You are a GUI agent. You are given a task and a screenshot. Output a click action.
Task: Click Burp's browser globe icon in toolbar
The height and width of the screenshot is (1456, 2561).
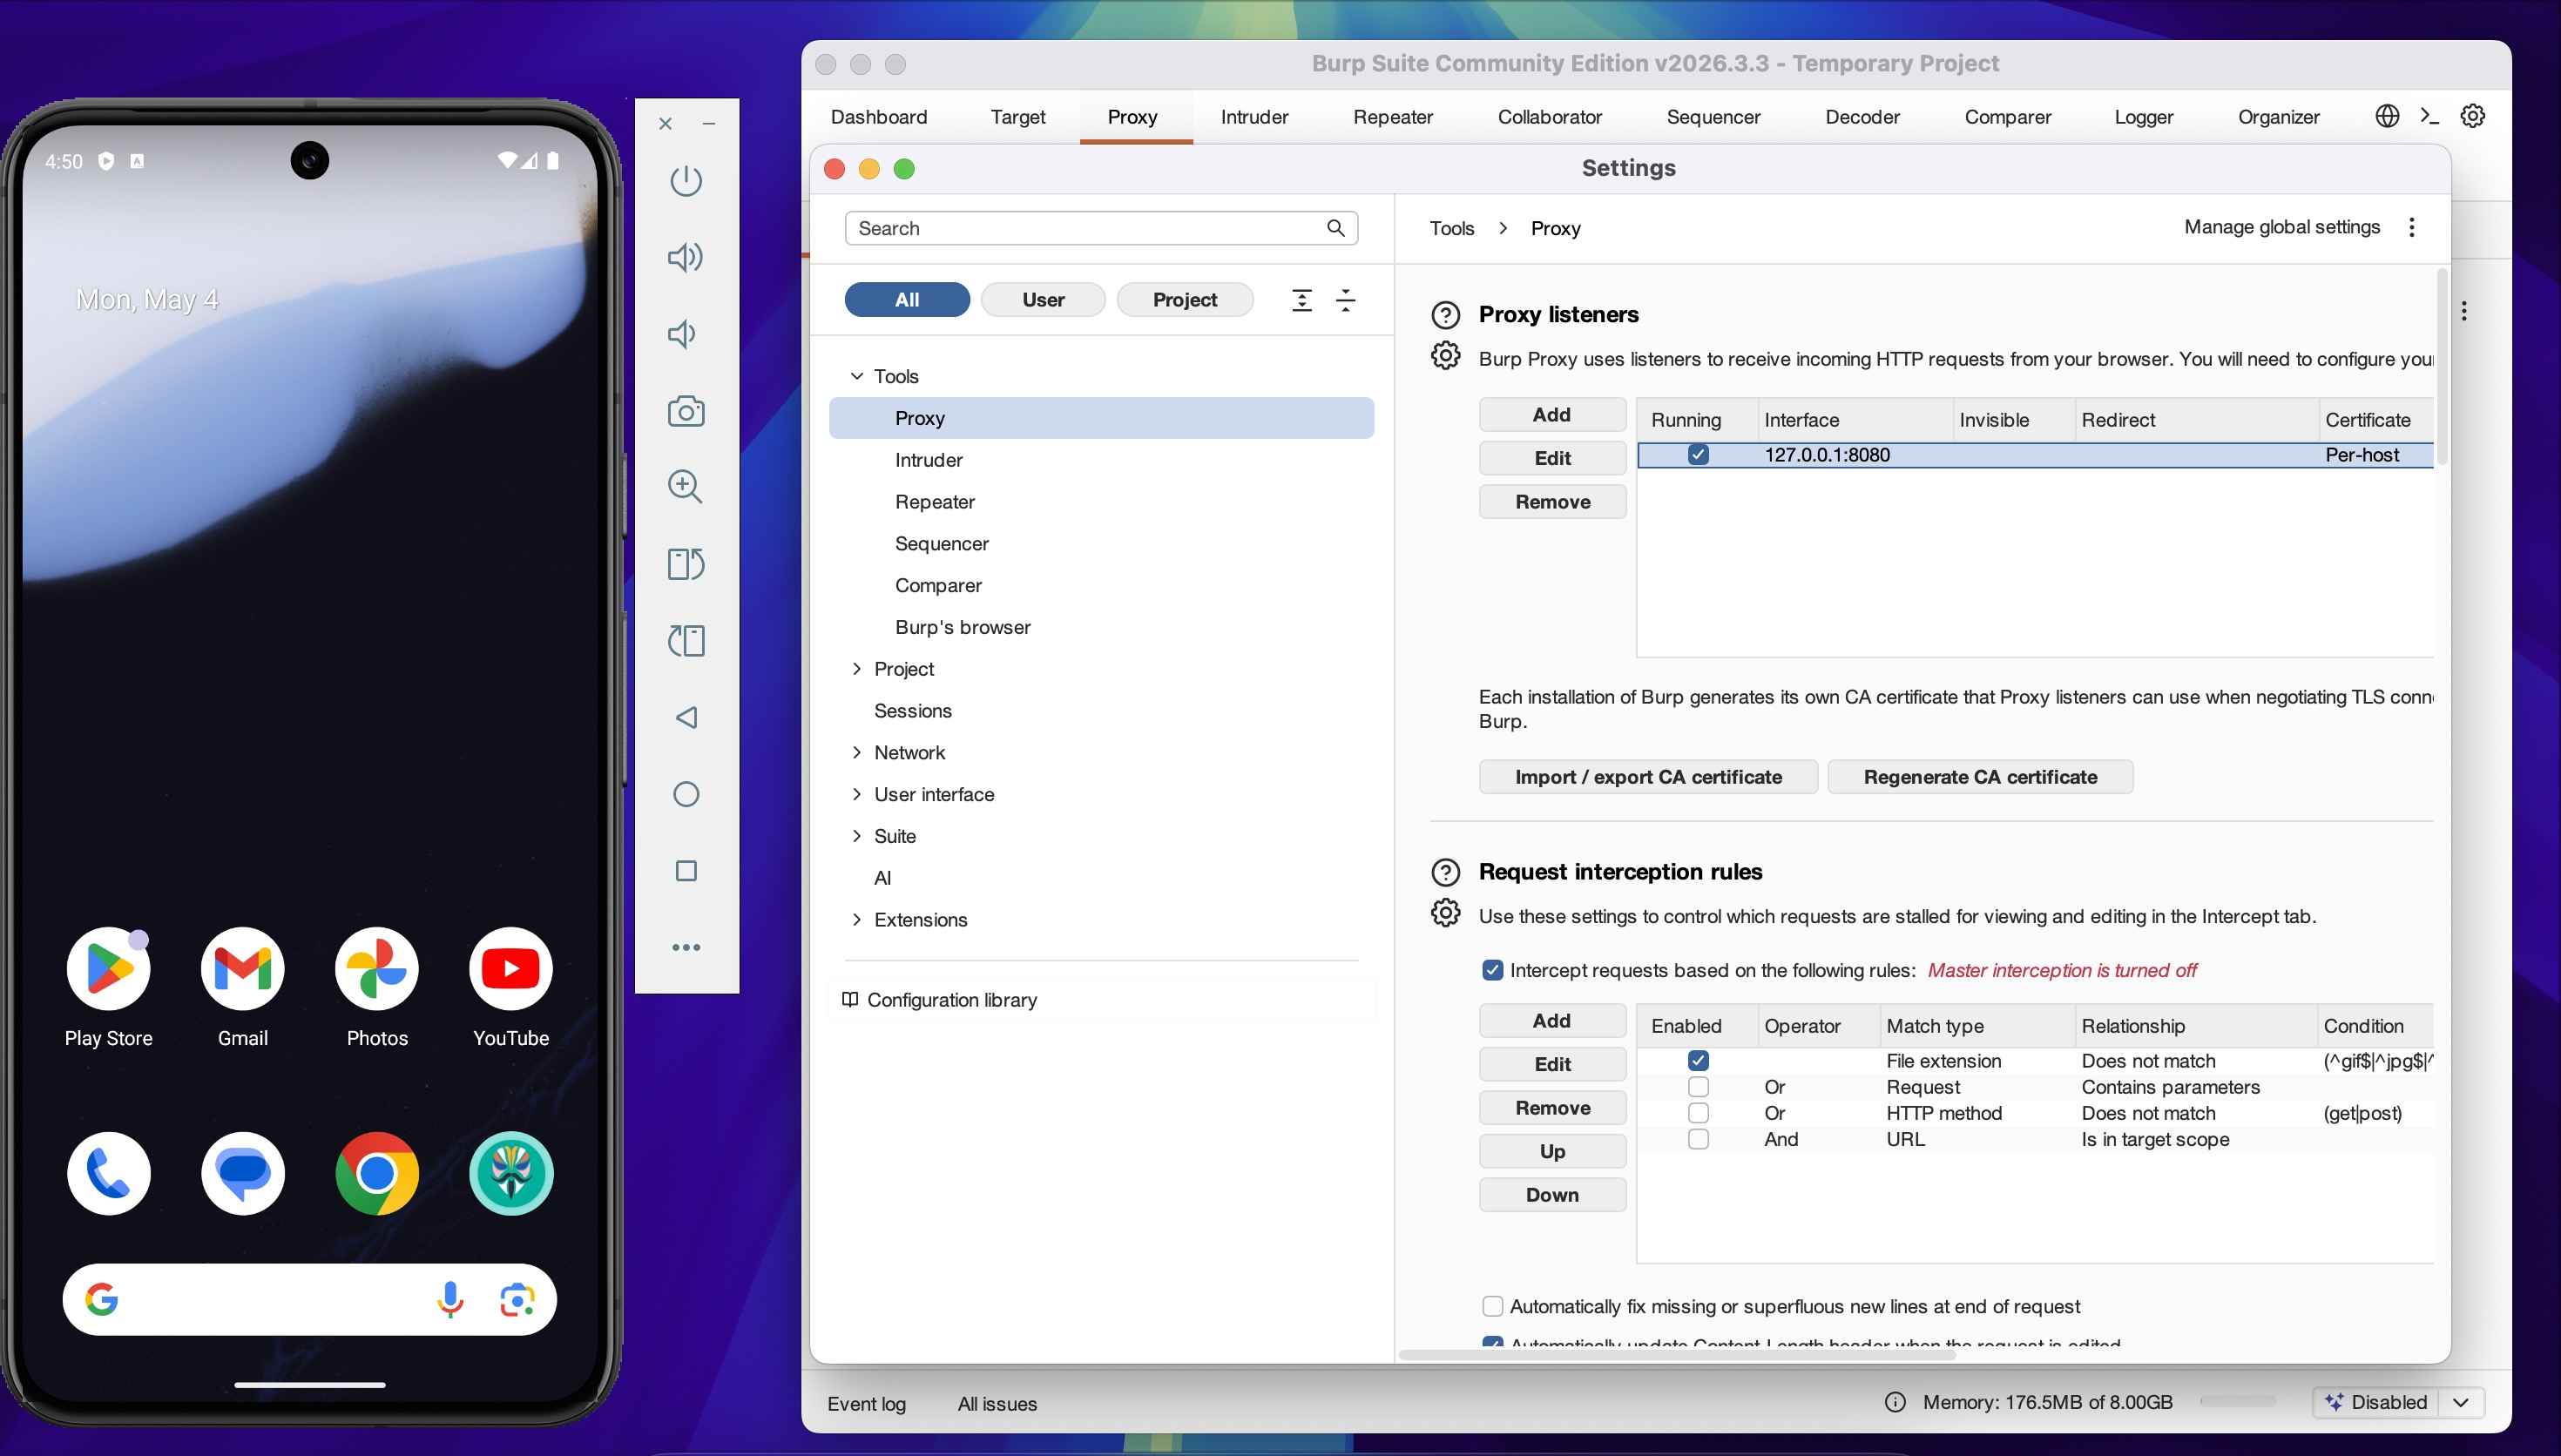[2387, 116]
